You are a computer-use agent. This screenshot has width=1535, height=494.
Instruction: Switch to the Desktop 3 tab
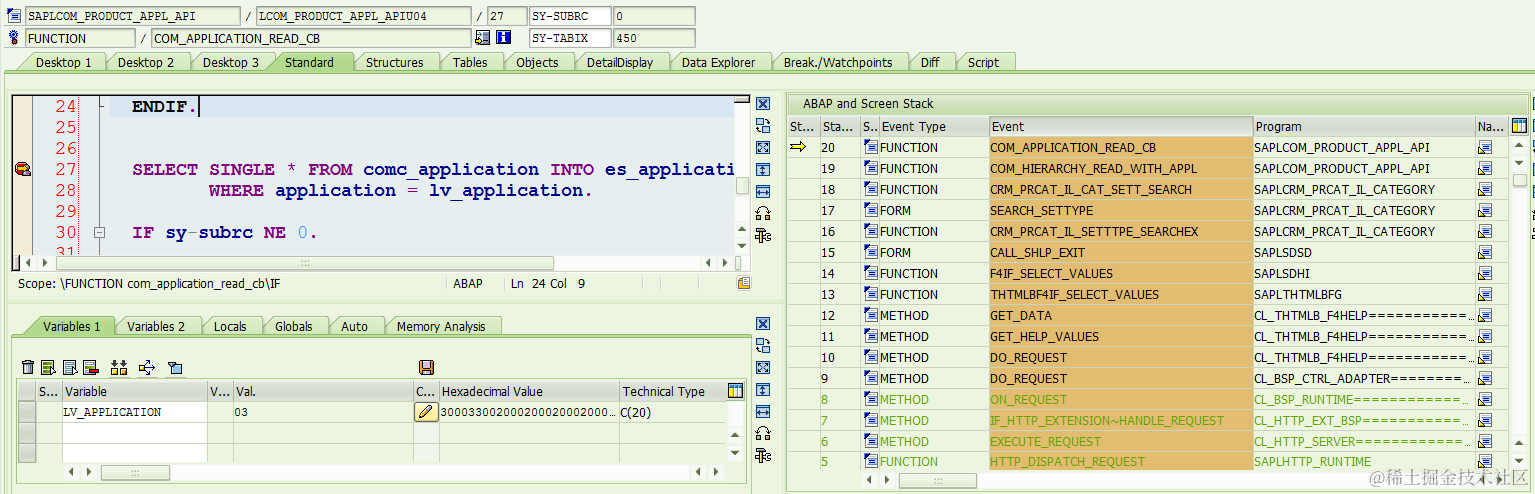(x=231, y=62)
